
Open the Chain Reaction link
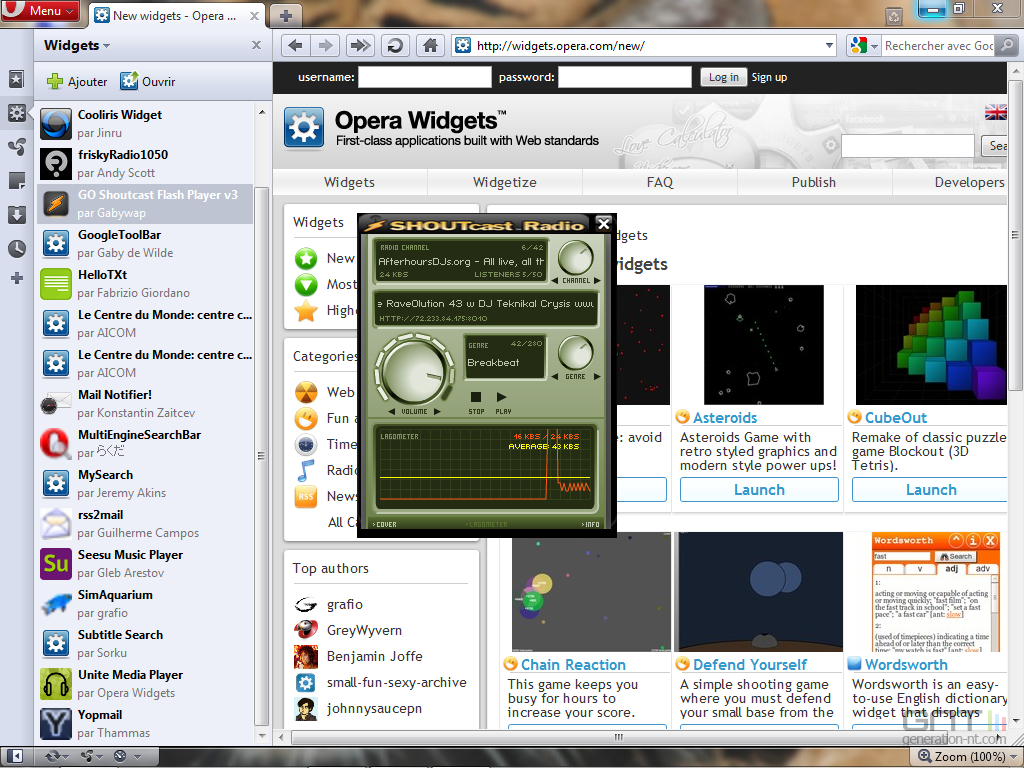(x=573, y=664)
